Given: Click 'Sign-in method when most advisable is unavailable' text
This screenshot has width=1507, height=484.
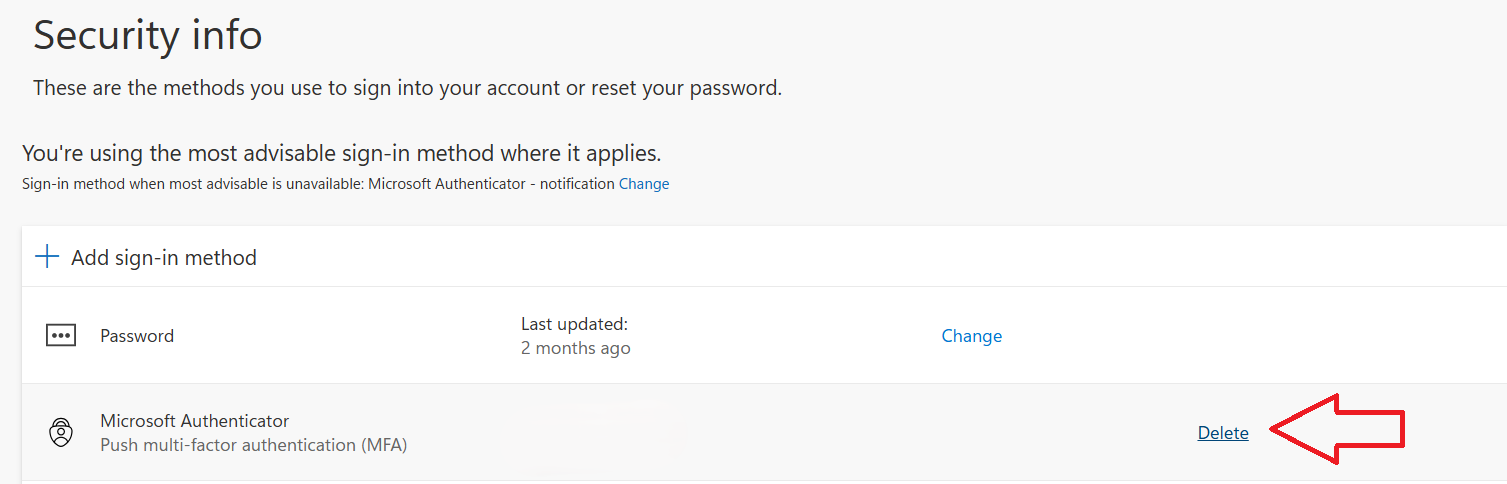Looking at the screenshot, I should [x=193, y=184].
